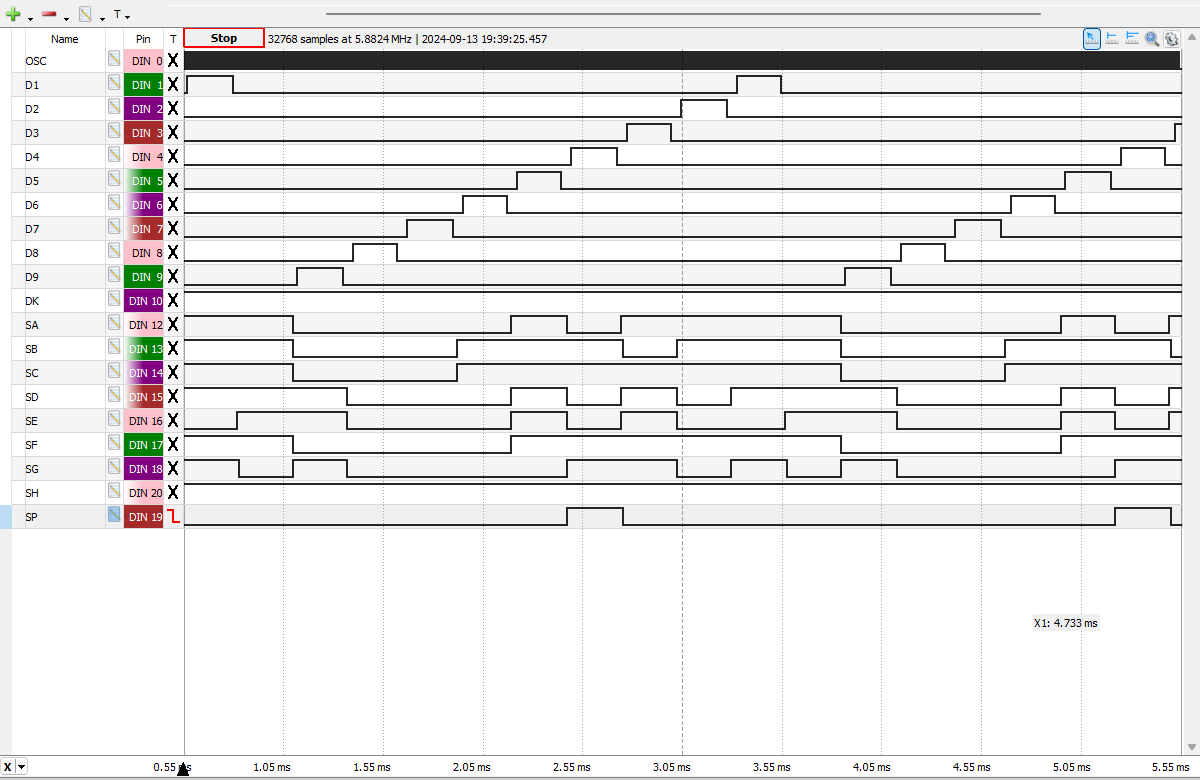Image resolution: width=1200 pixels, height=780 pixels.
Task: Click the Pin column header
Action: 143,39
